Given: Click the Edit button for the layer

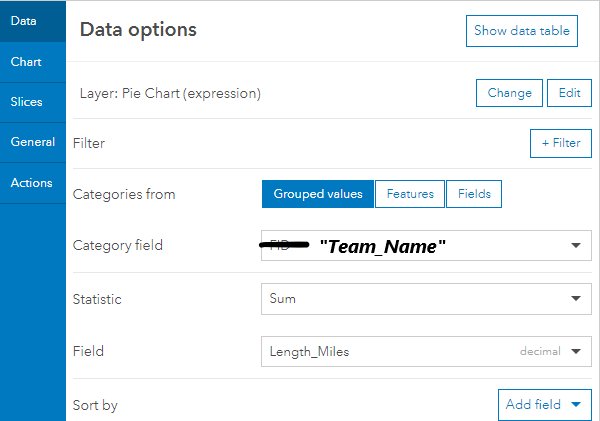Looking at the screenshot, I should click(569, 93).
